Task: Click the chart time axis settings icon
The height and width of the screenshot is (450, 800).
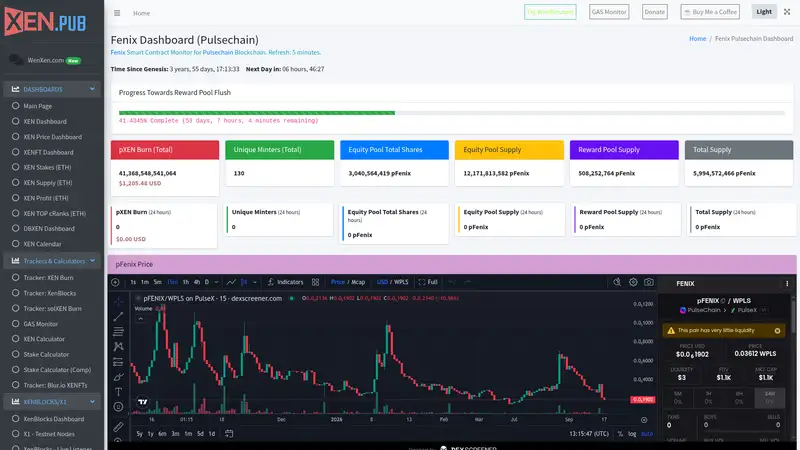Action: click(644, 420)
